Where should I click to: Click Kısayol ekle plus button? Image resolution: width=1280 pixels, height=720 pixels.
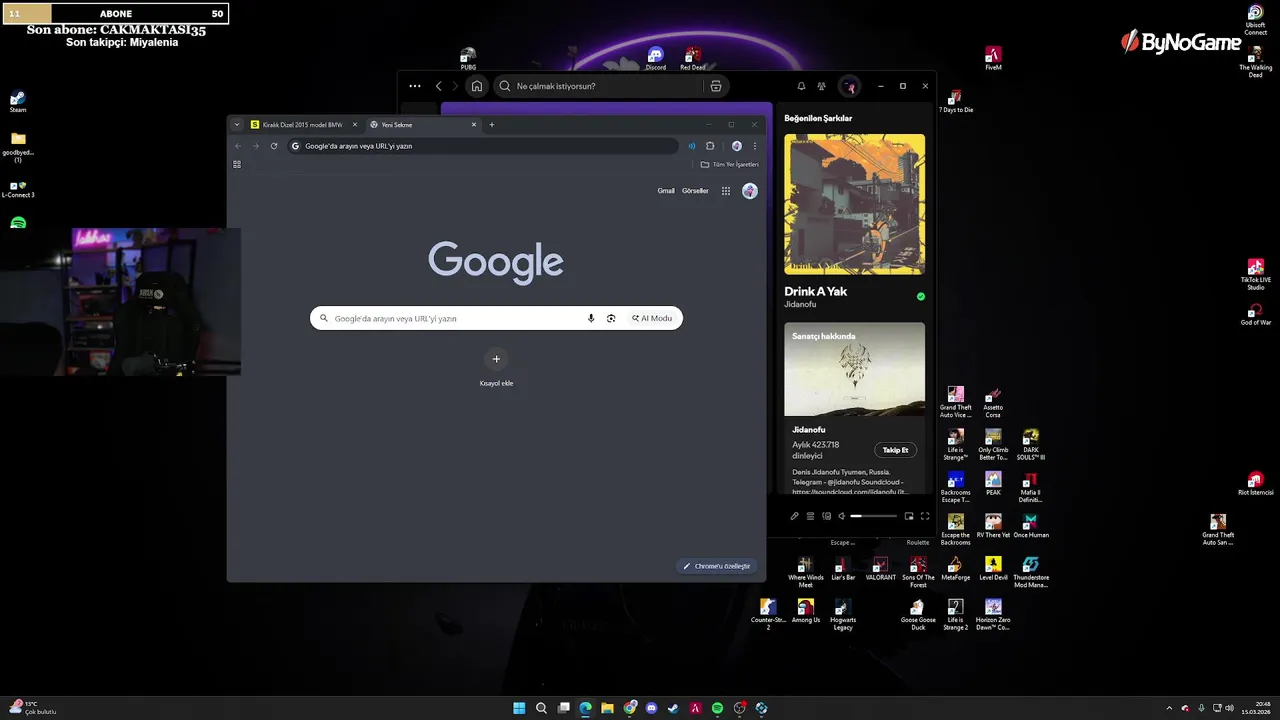496,359
